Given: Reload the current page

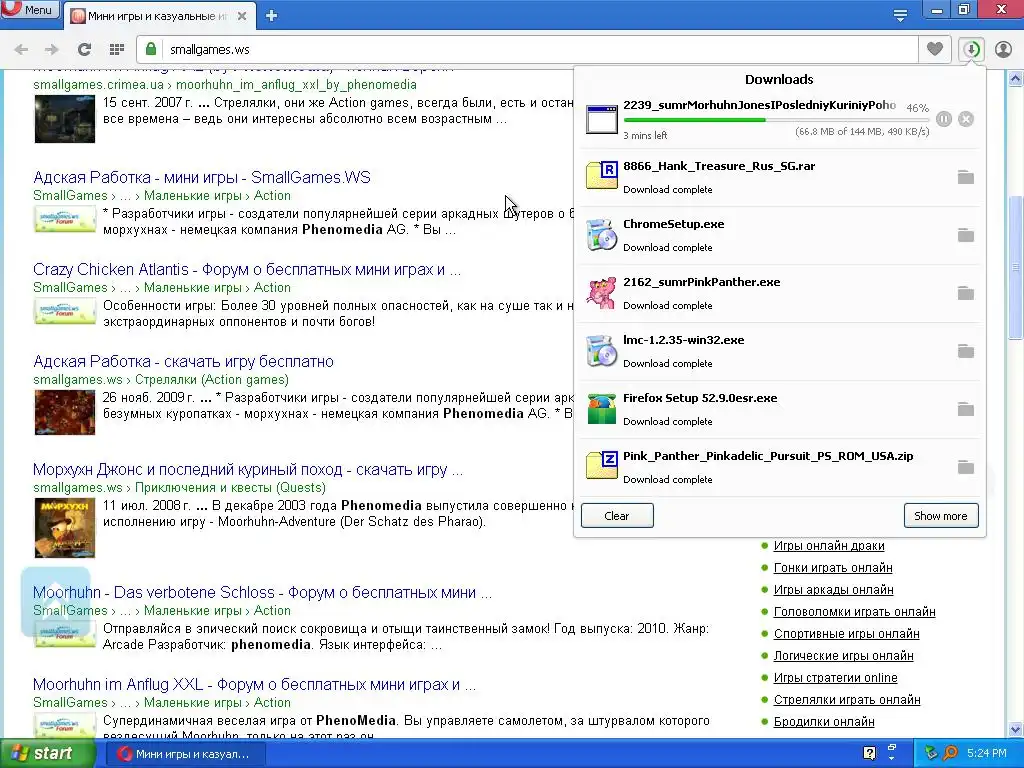Looking at the screenshot, I should coord(84,50).
